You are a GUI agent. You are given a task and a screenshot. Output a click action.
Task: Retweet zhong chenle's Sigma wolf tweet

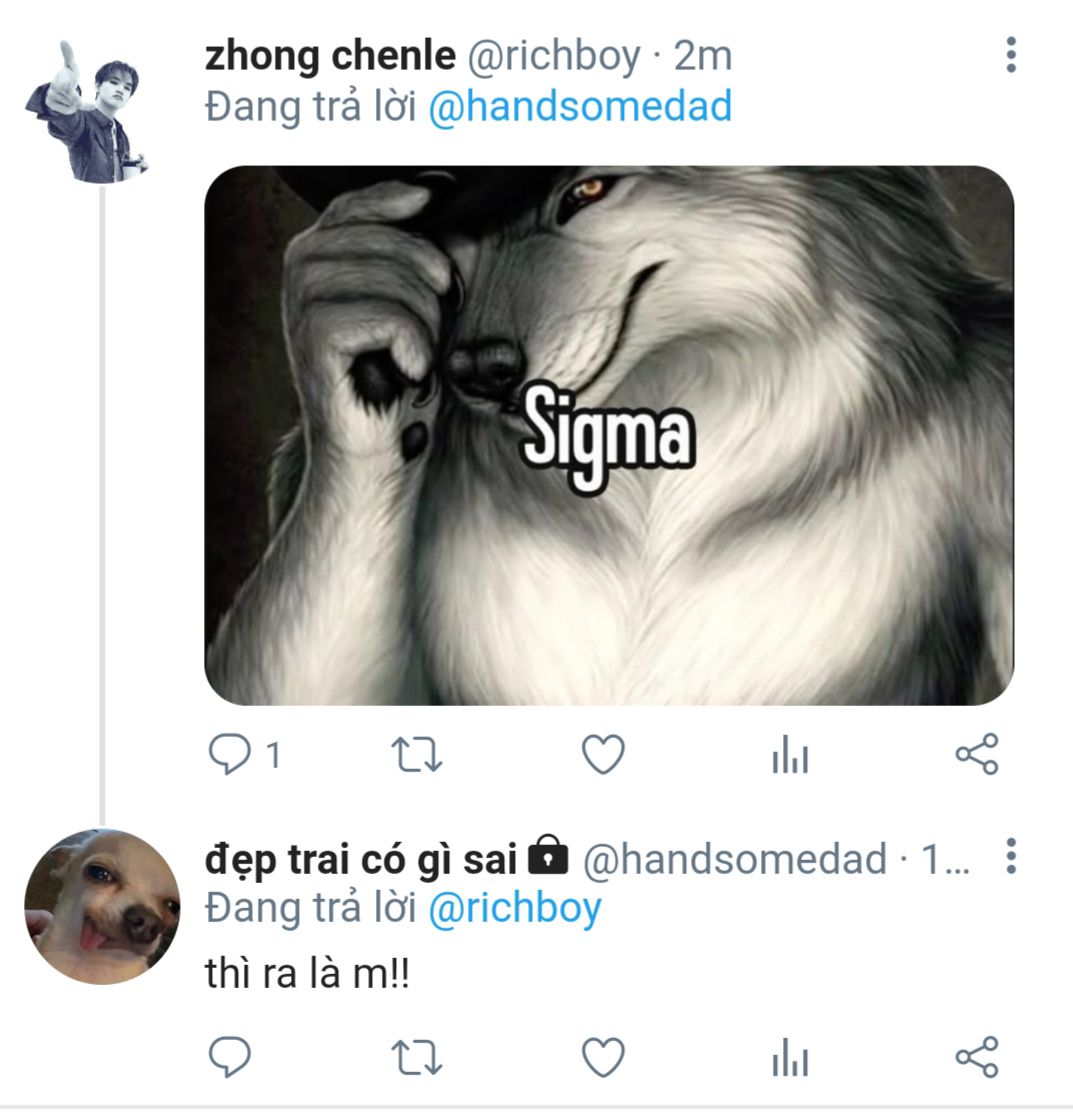pos(416,755)
